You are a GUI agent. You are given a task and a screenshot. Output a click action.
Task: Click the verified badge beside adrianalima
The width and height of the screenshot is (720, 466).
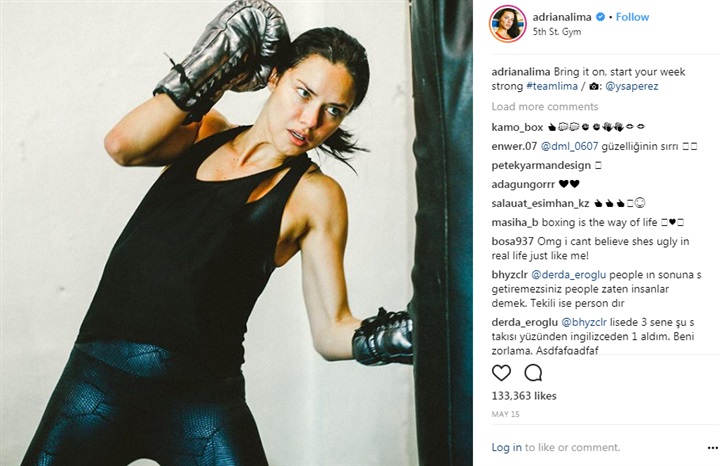[x=600, y=17]
